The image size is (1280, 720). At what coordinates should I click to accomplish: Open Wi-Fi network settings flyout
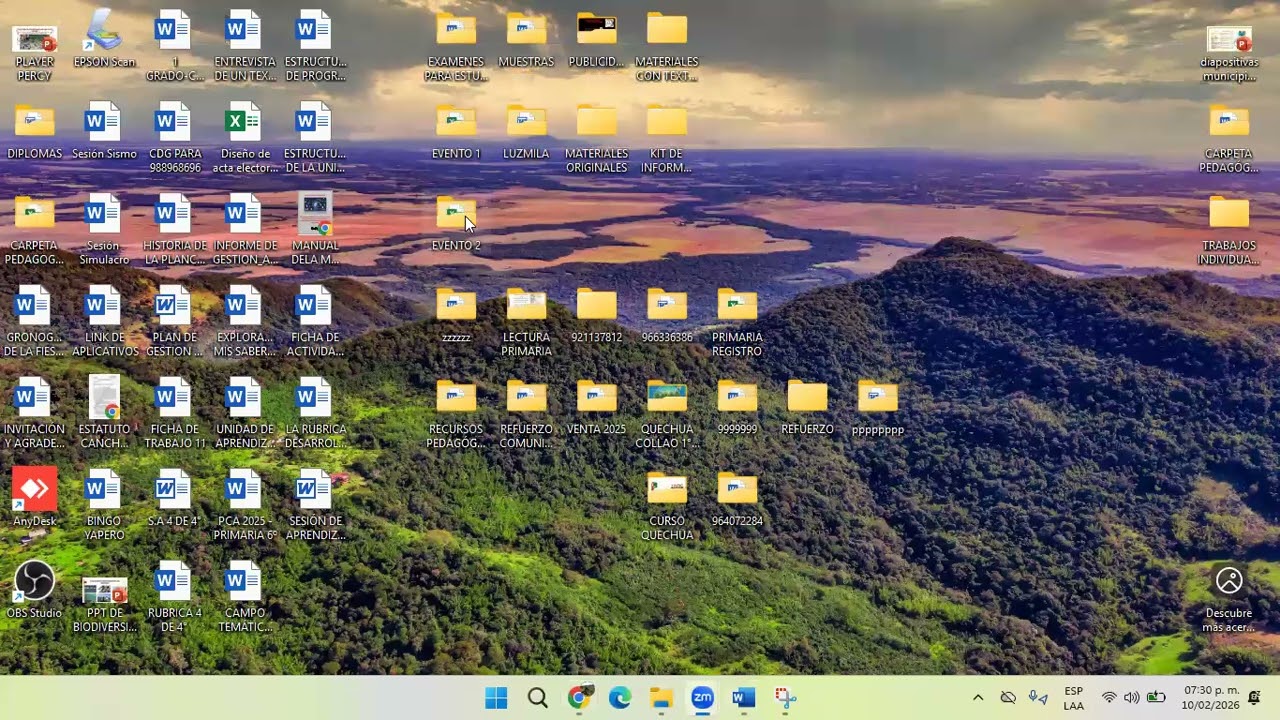1109,698
